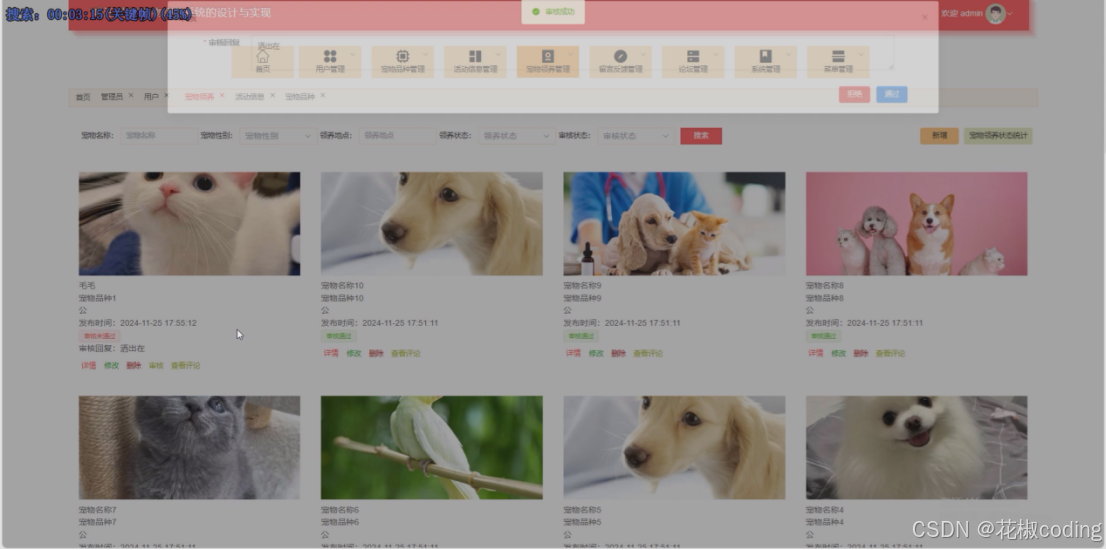Click the gray kitten photo of 宠物名称7
The height and width of the screenshot is (550, 1106).
(189, 448)
